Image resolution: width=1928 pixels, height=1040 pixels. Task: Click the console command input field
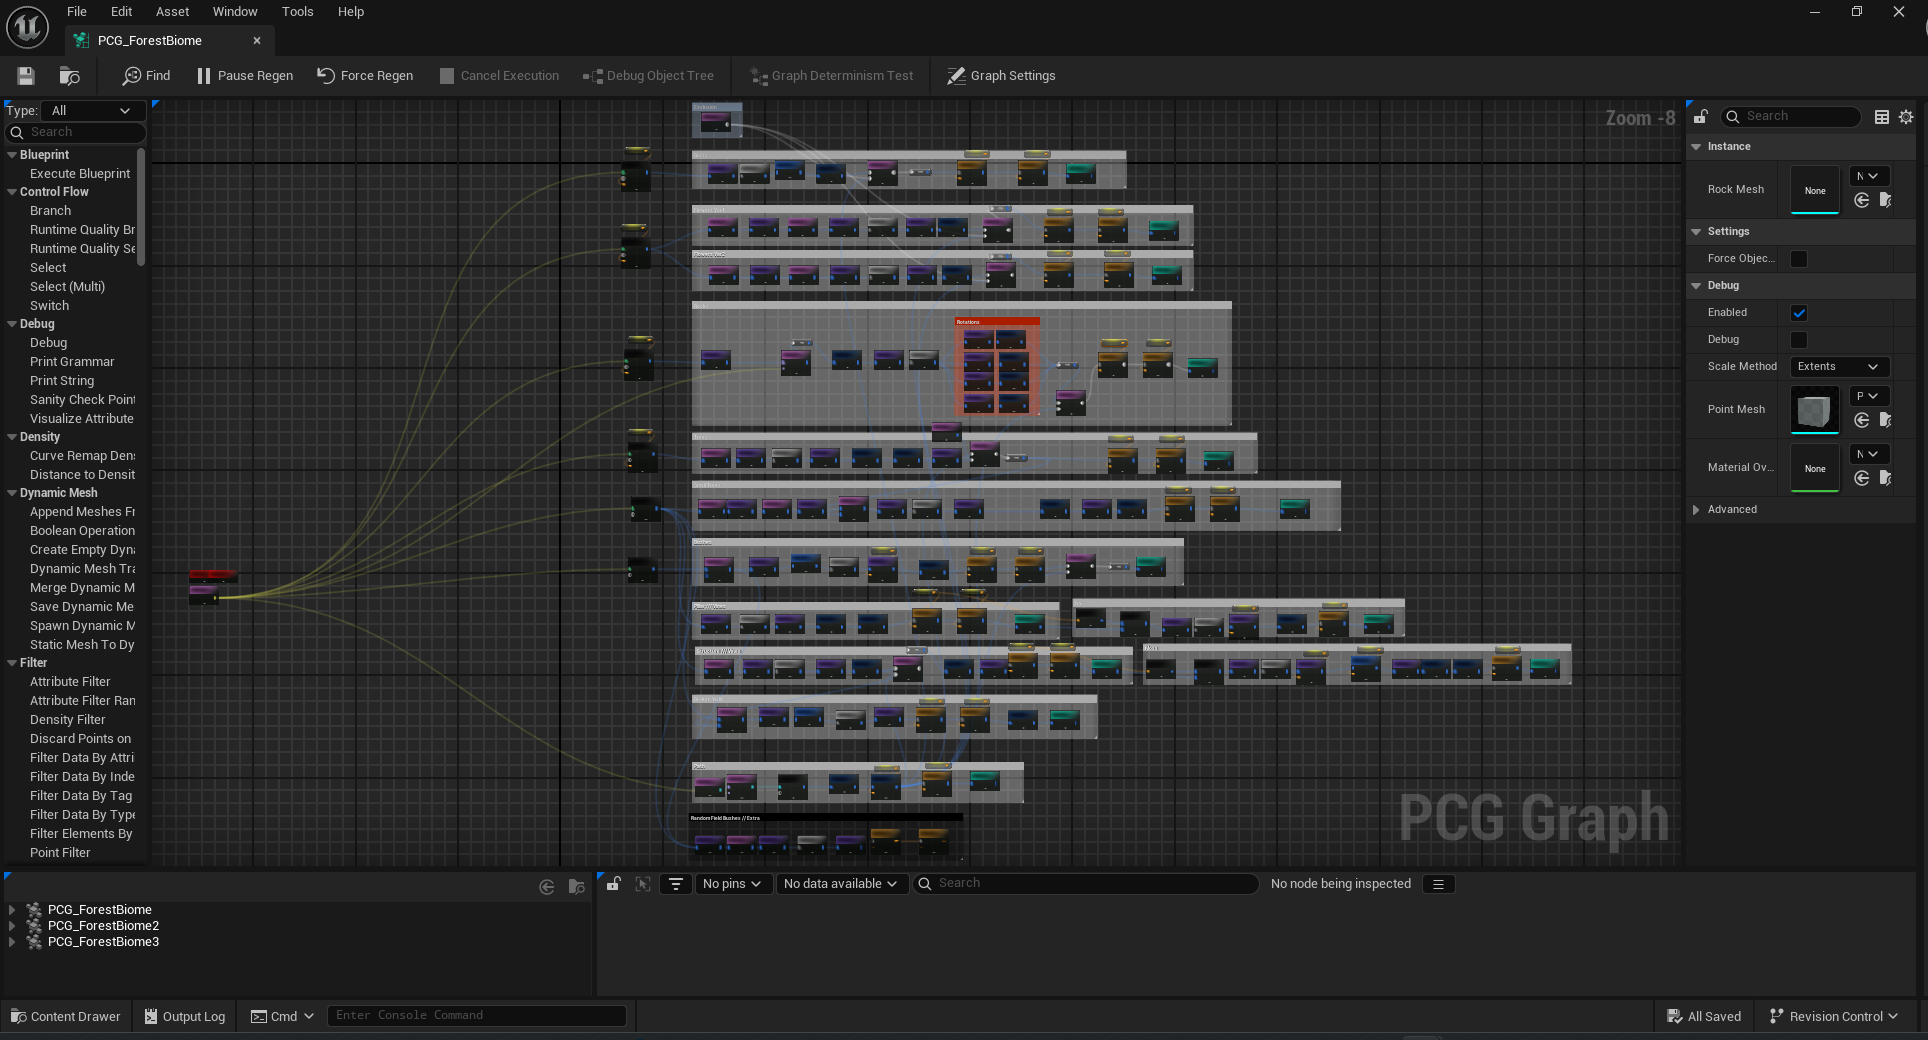(x=478, y=1016)
